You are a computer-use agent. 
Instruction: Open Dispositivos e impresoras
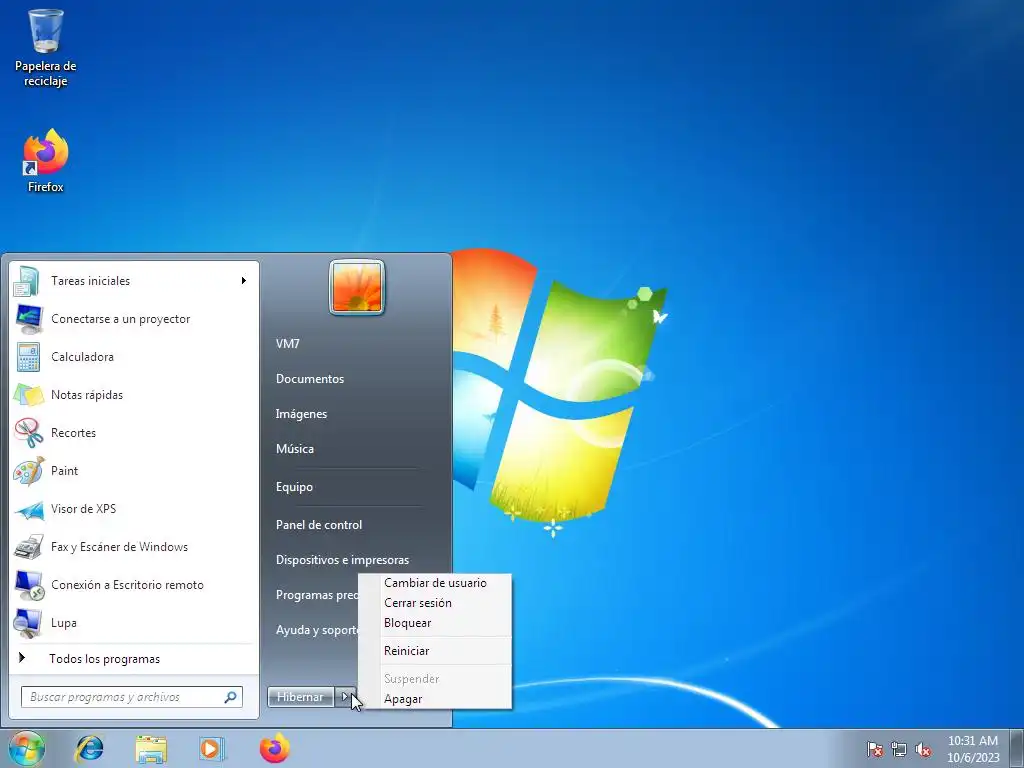coord(342,560)
